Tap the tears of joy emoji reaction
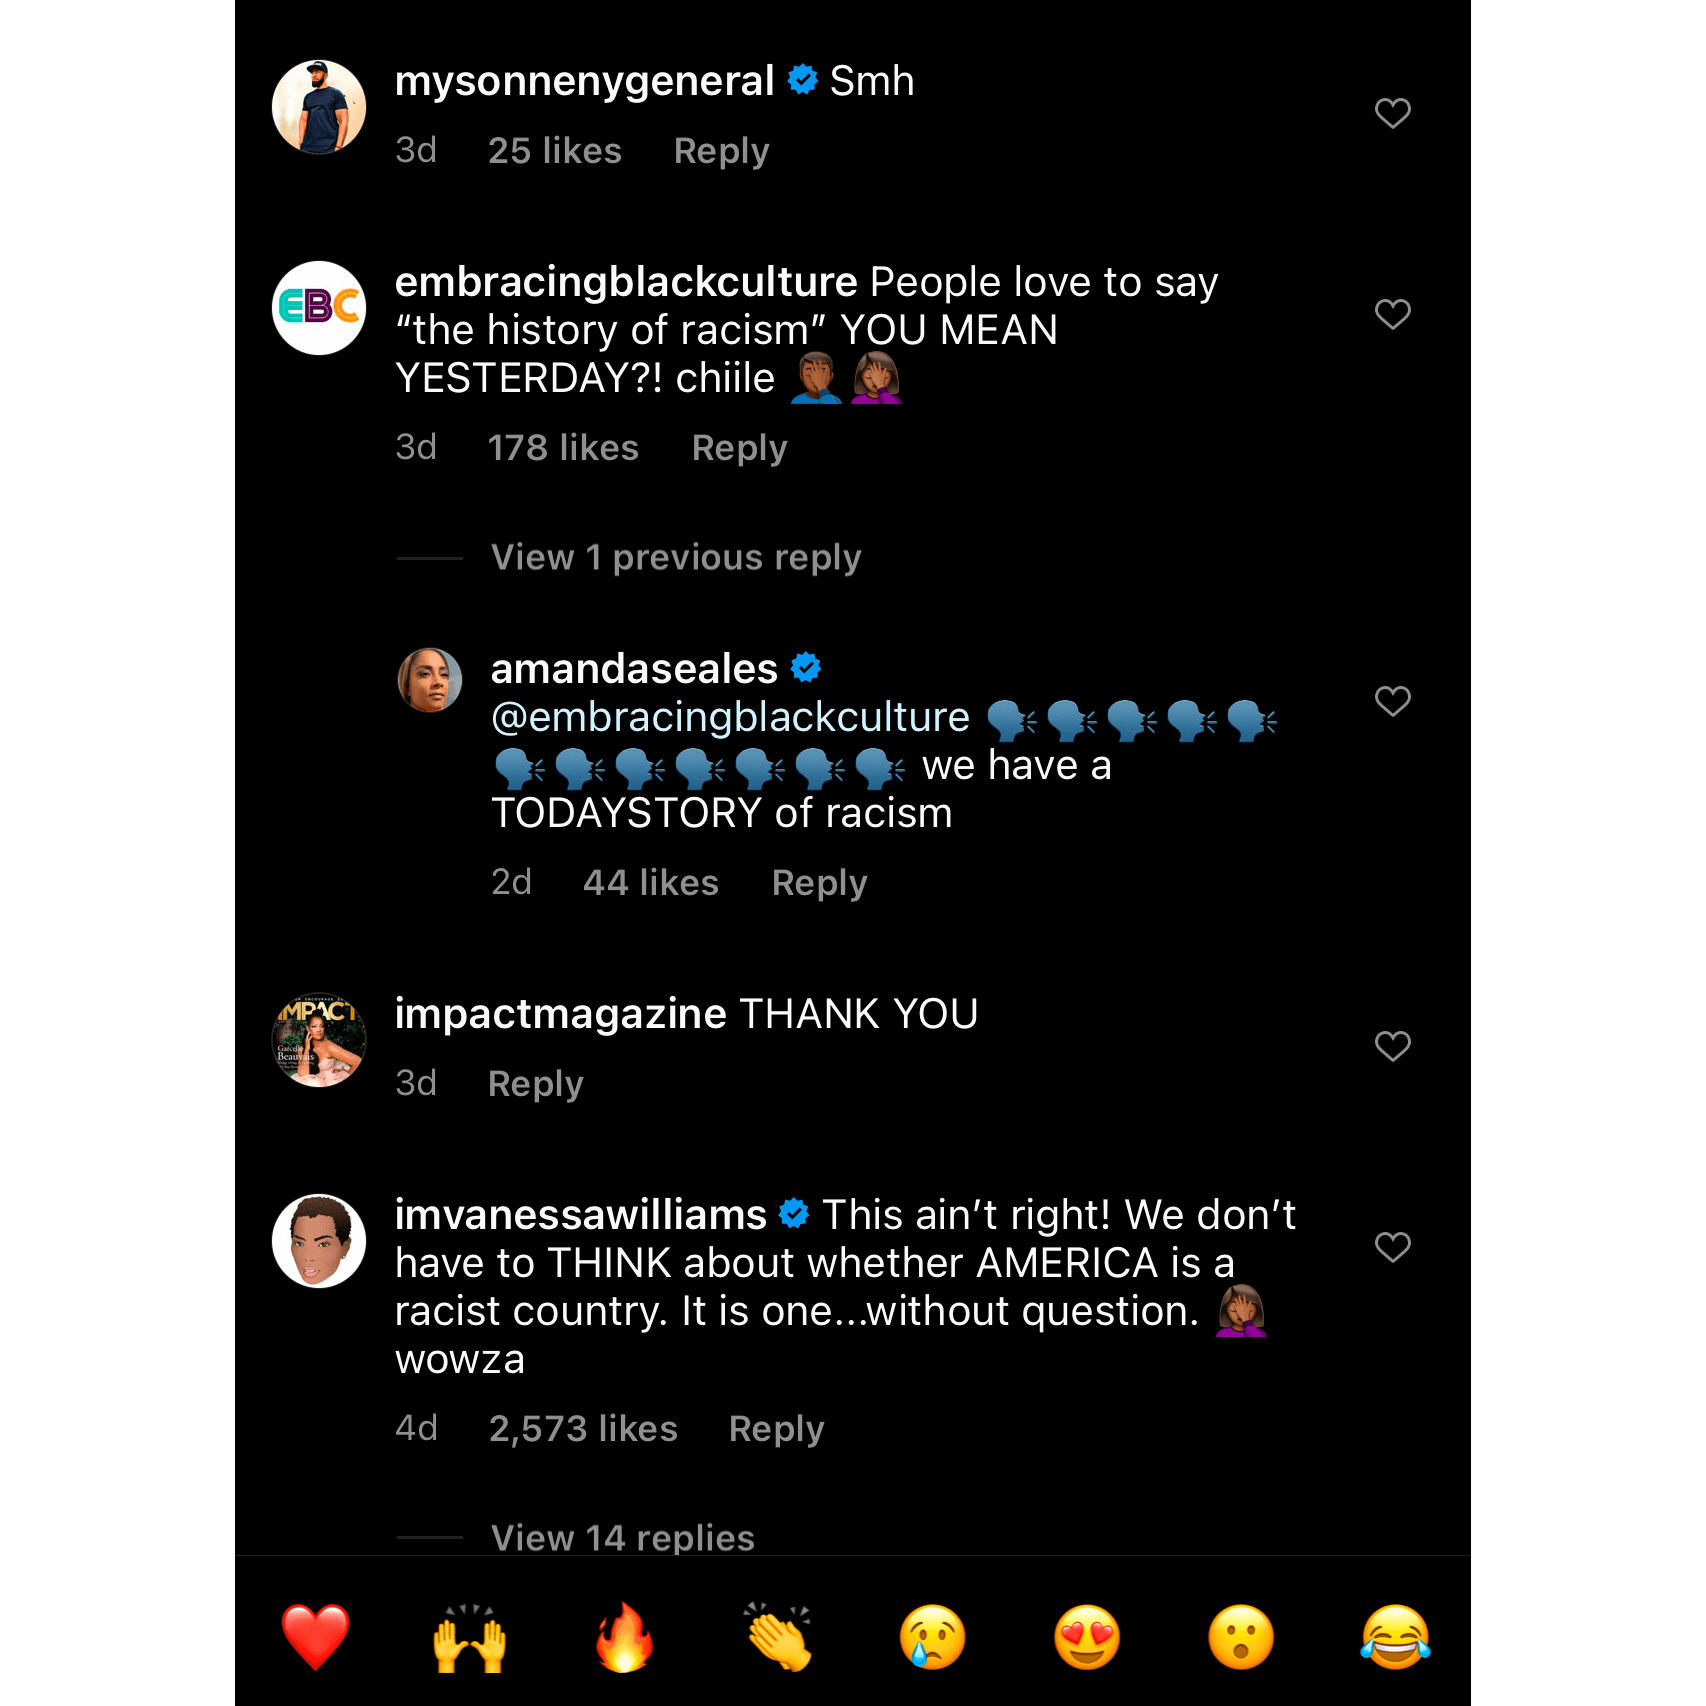The image size is (1706, 1706). [x=1395, y=1637]
